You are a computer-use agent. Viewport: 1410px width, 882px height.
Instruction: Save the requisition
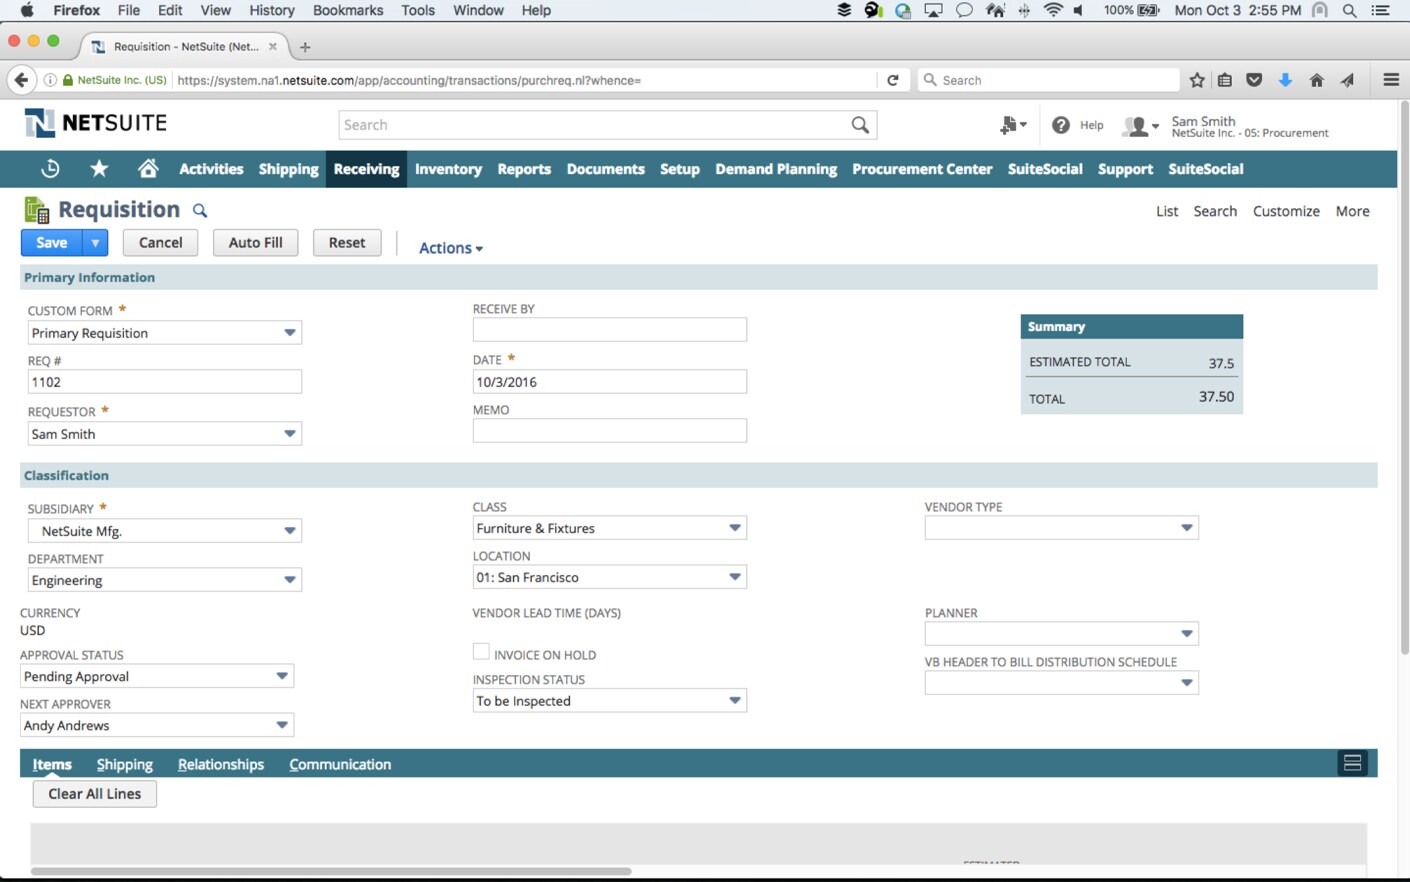52,243
